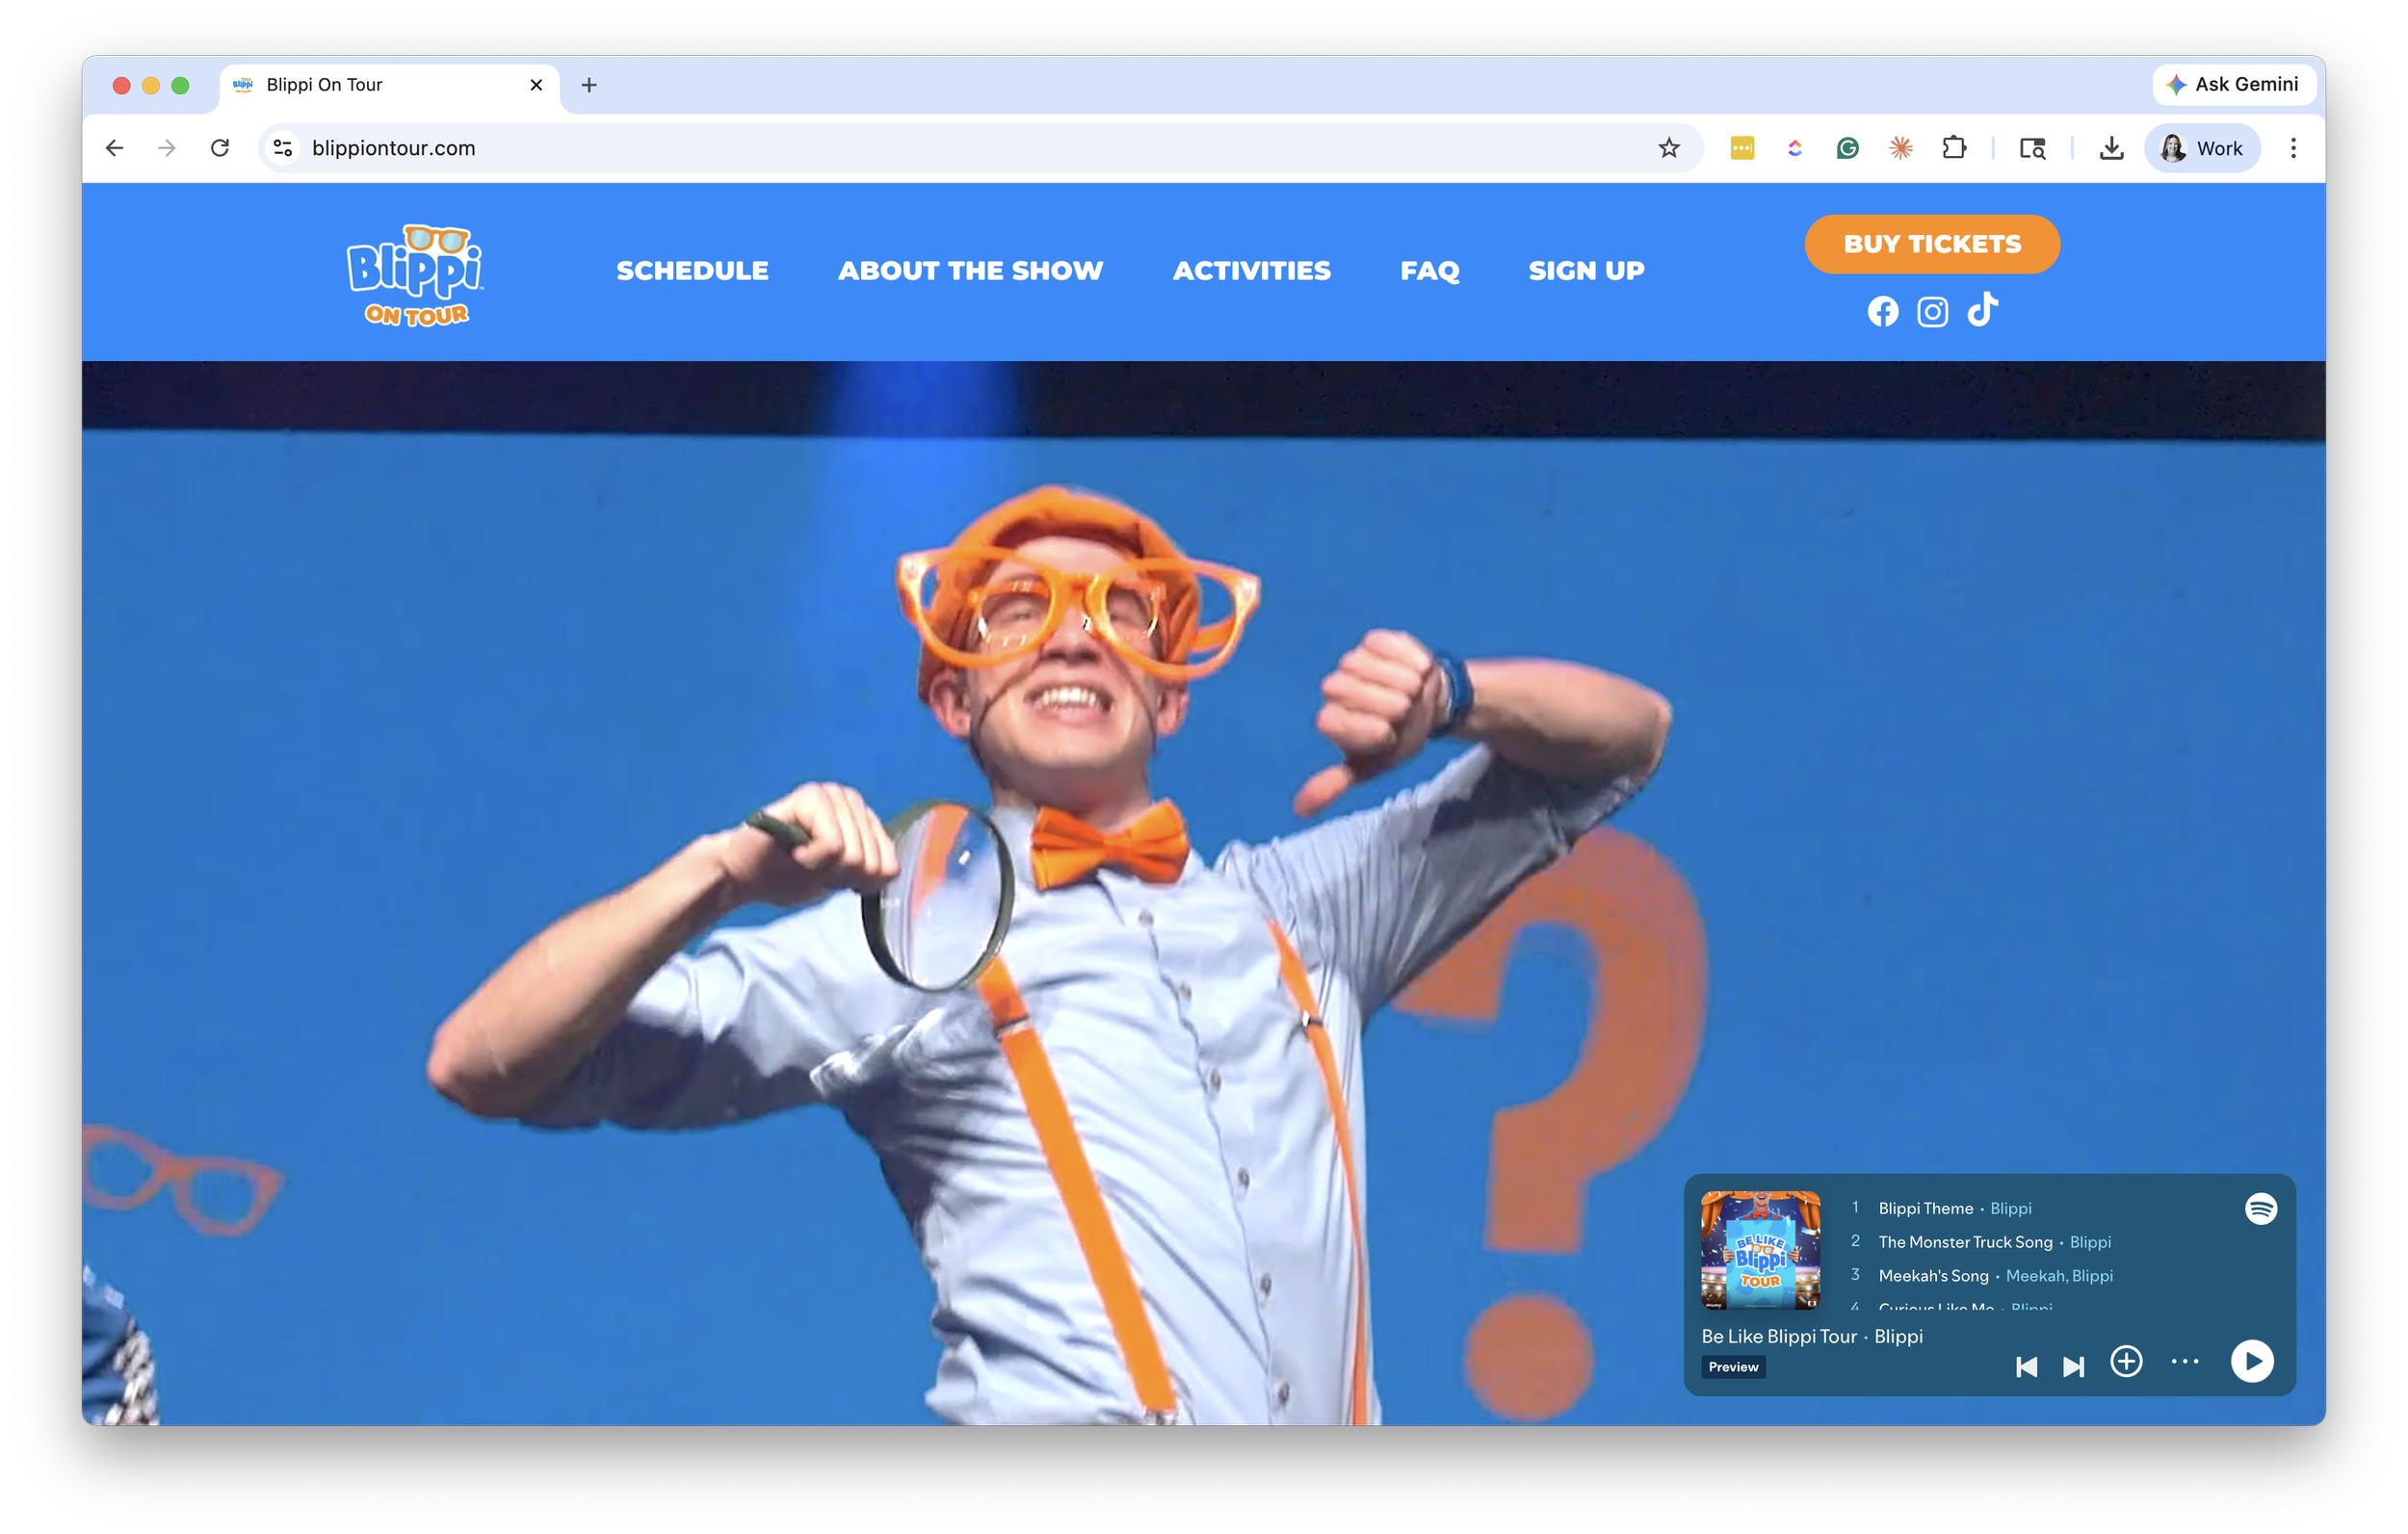Click Meekah artist link on Meekah's Song
2408x1534 pixels.
(2034, 1276)
